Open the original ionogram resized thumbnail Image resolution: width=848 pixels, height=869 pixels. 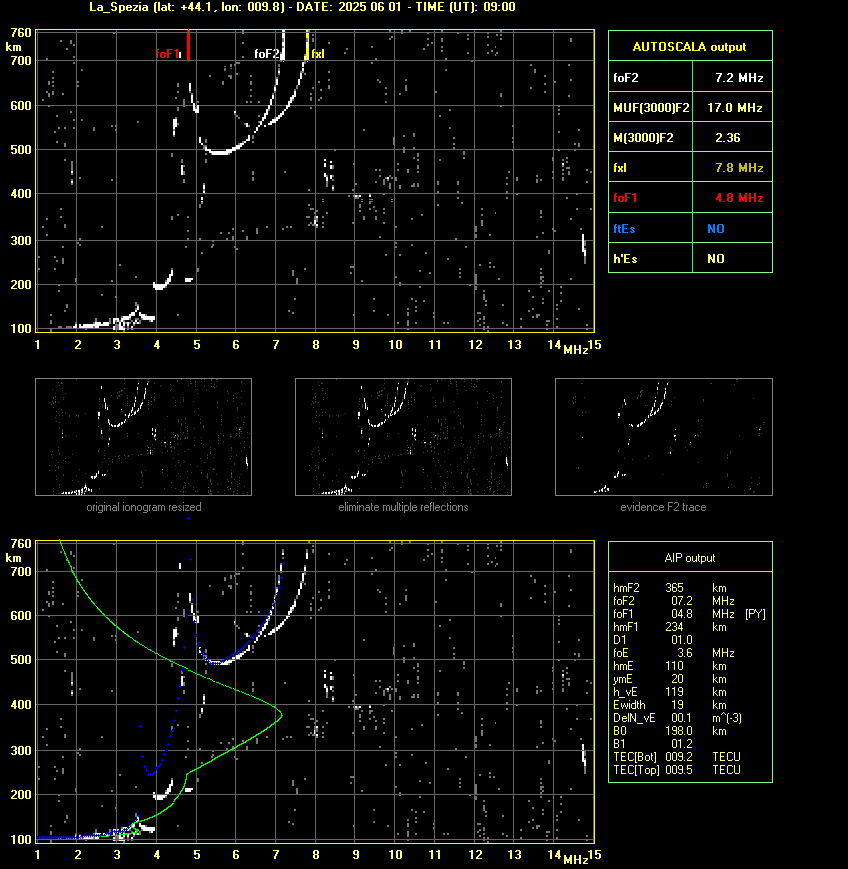coord(144,437)
